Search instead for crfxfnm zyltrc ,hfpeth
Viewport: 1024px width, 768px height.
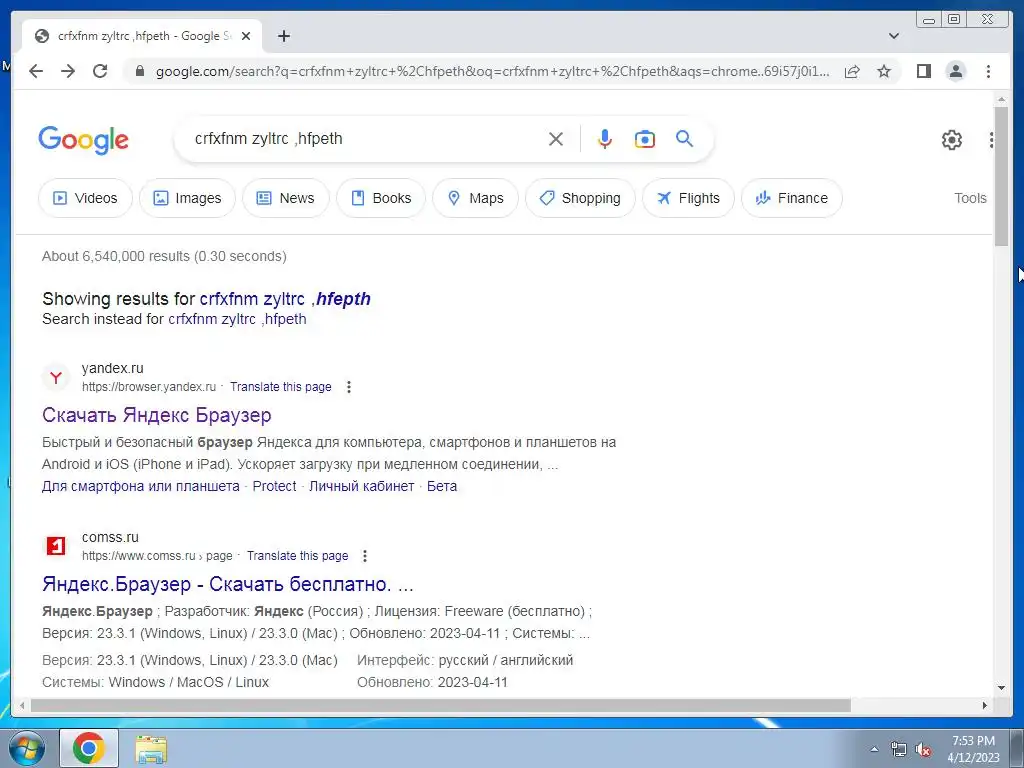pos(237,319)
